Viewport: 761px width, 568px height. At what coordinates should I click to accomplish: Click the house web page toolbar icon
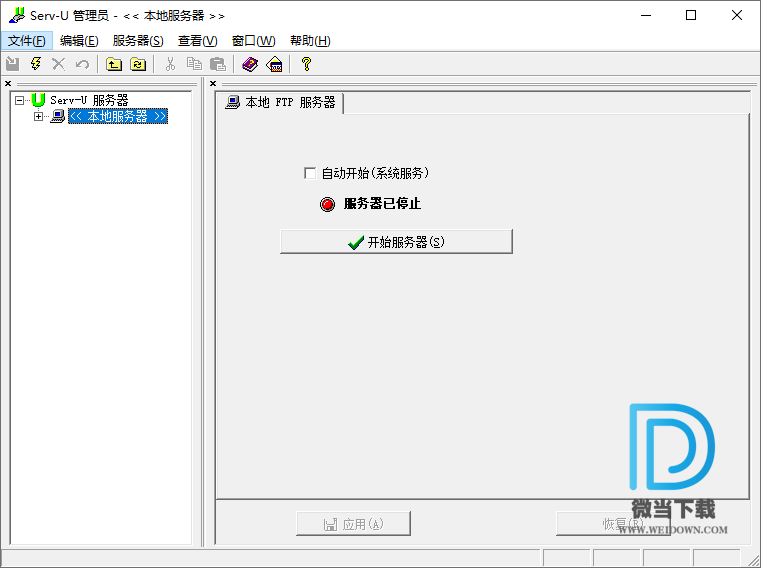pyautogui.click(x=275, y=64)
